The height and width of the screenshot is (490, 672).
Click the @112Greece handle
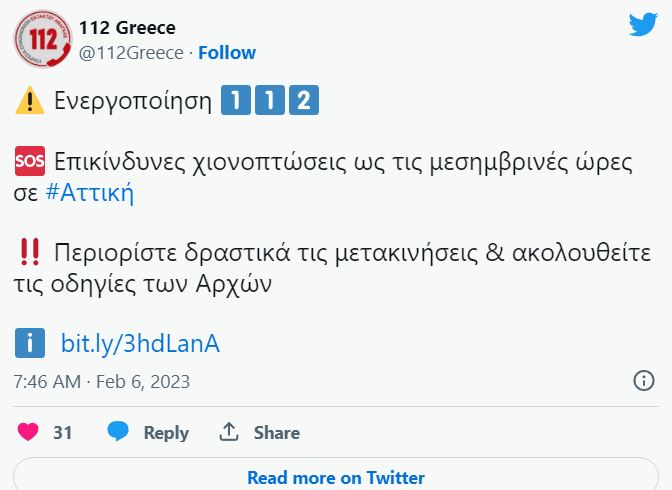(131, 53)
